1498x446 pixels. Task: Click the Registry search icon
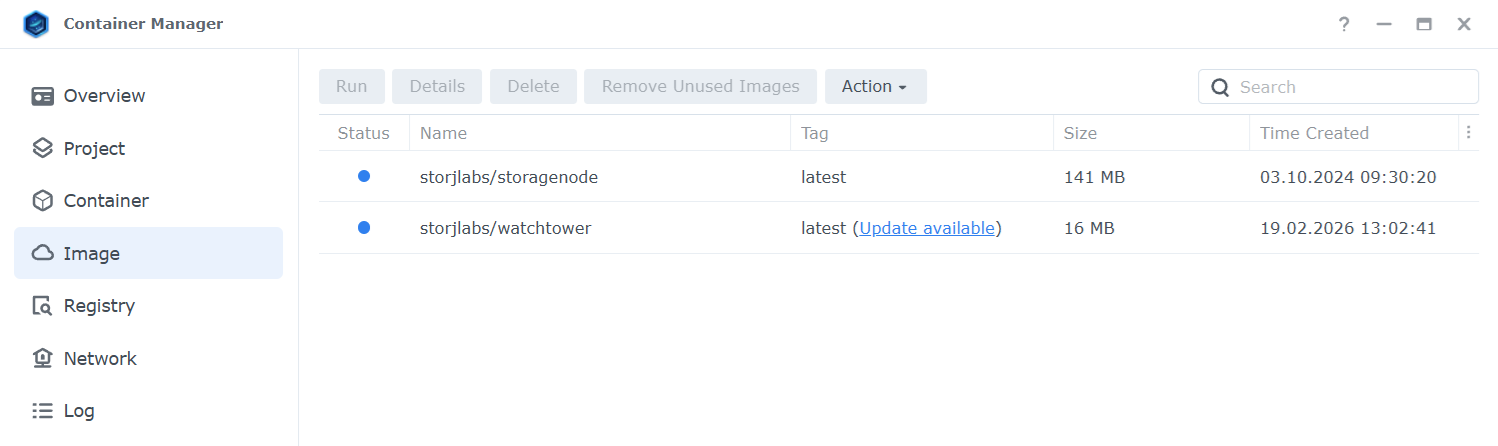(42, 306)
